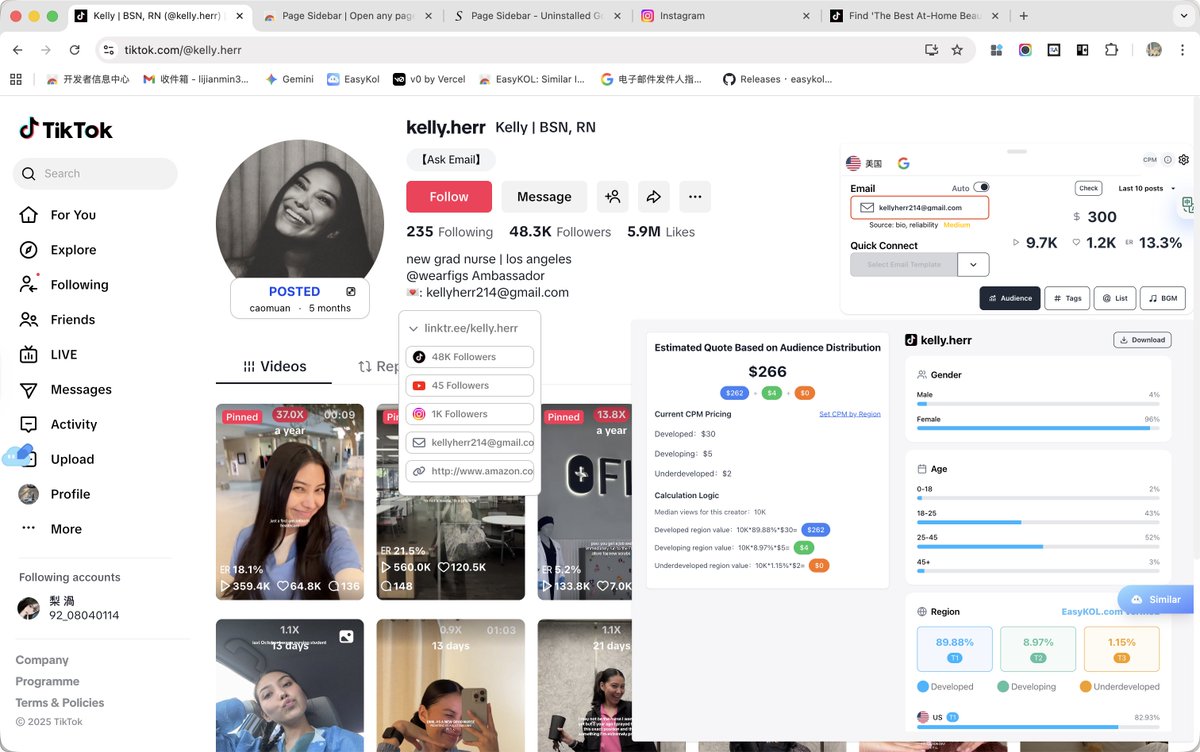This screenshot has height=752, width=1200.
Task: Click the TikTok search field
Action: tap(95, 173)
